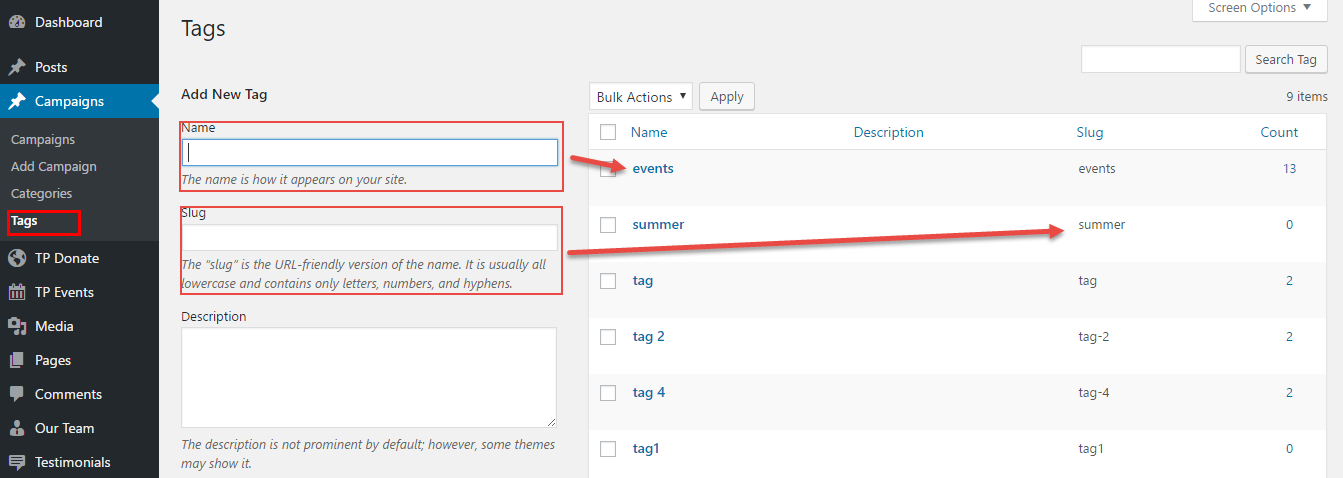Image resolution: width=1343 pixels, height=478 pixels.
Task: Check the box next to tag 2
Action: tap(608, 337)
